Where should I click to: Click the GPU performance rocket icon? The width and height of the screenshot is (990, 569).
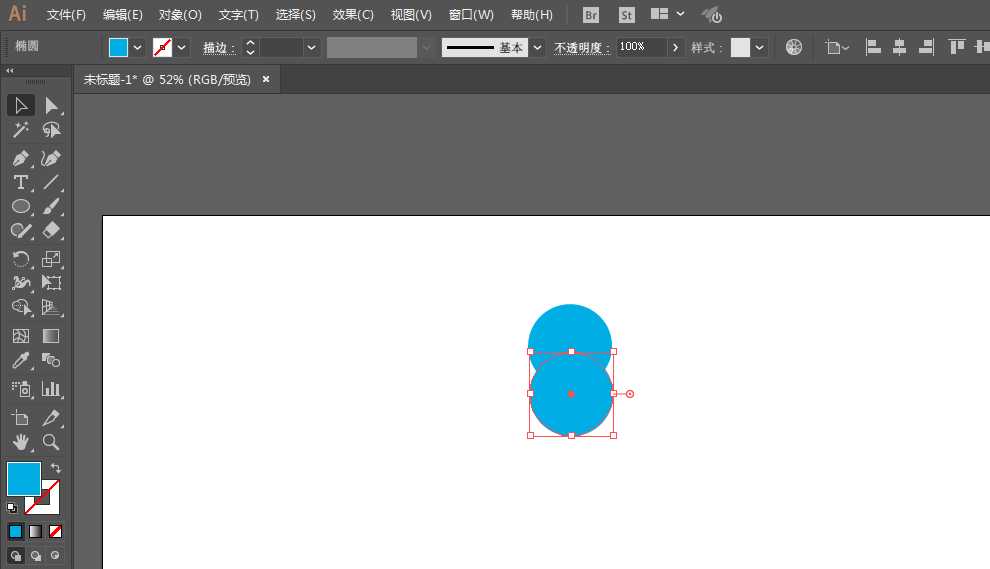tap(712, 15)
